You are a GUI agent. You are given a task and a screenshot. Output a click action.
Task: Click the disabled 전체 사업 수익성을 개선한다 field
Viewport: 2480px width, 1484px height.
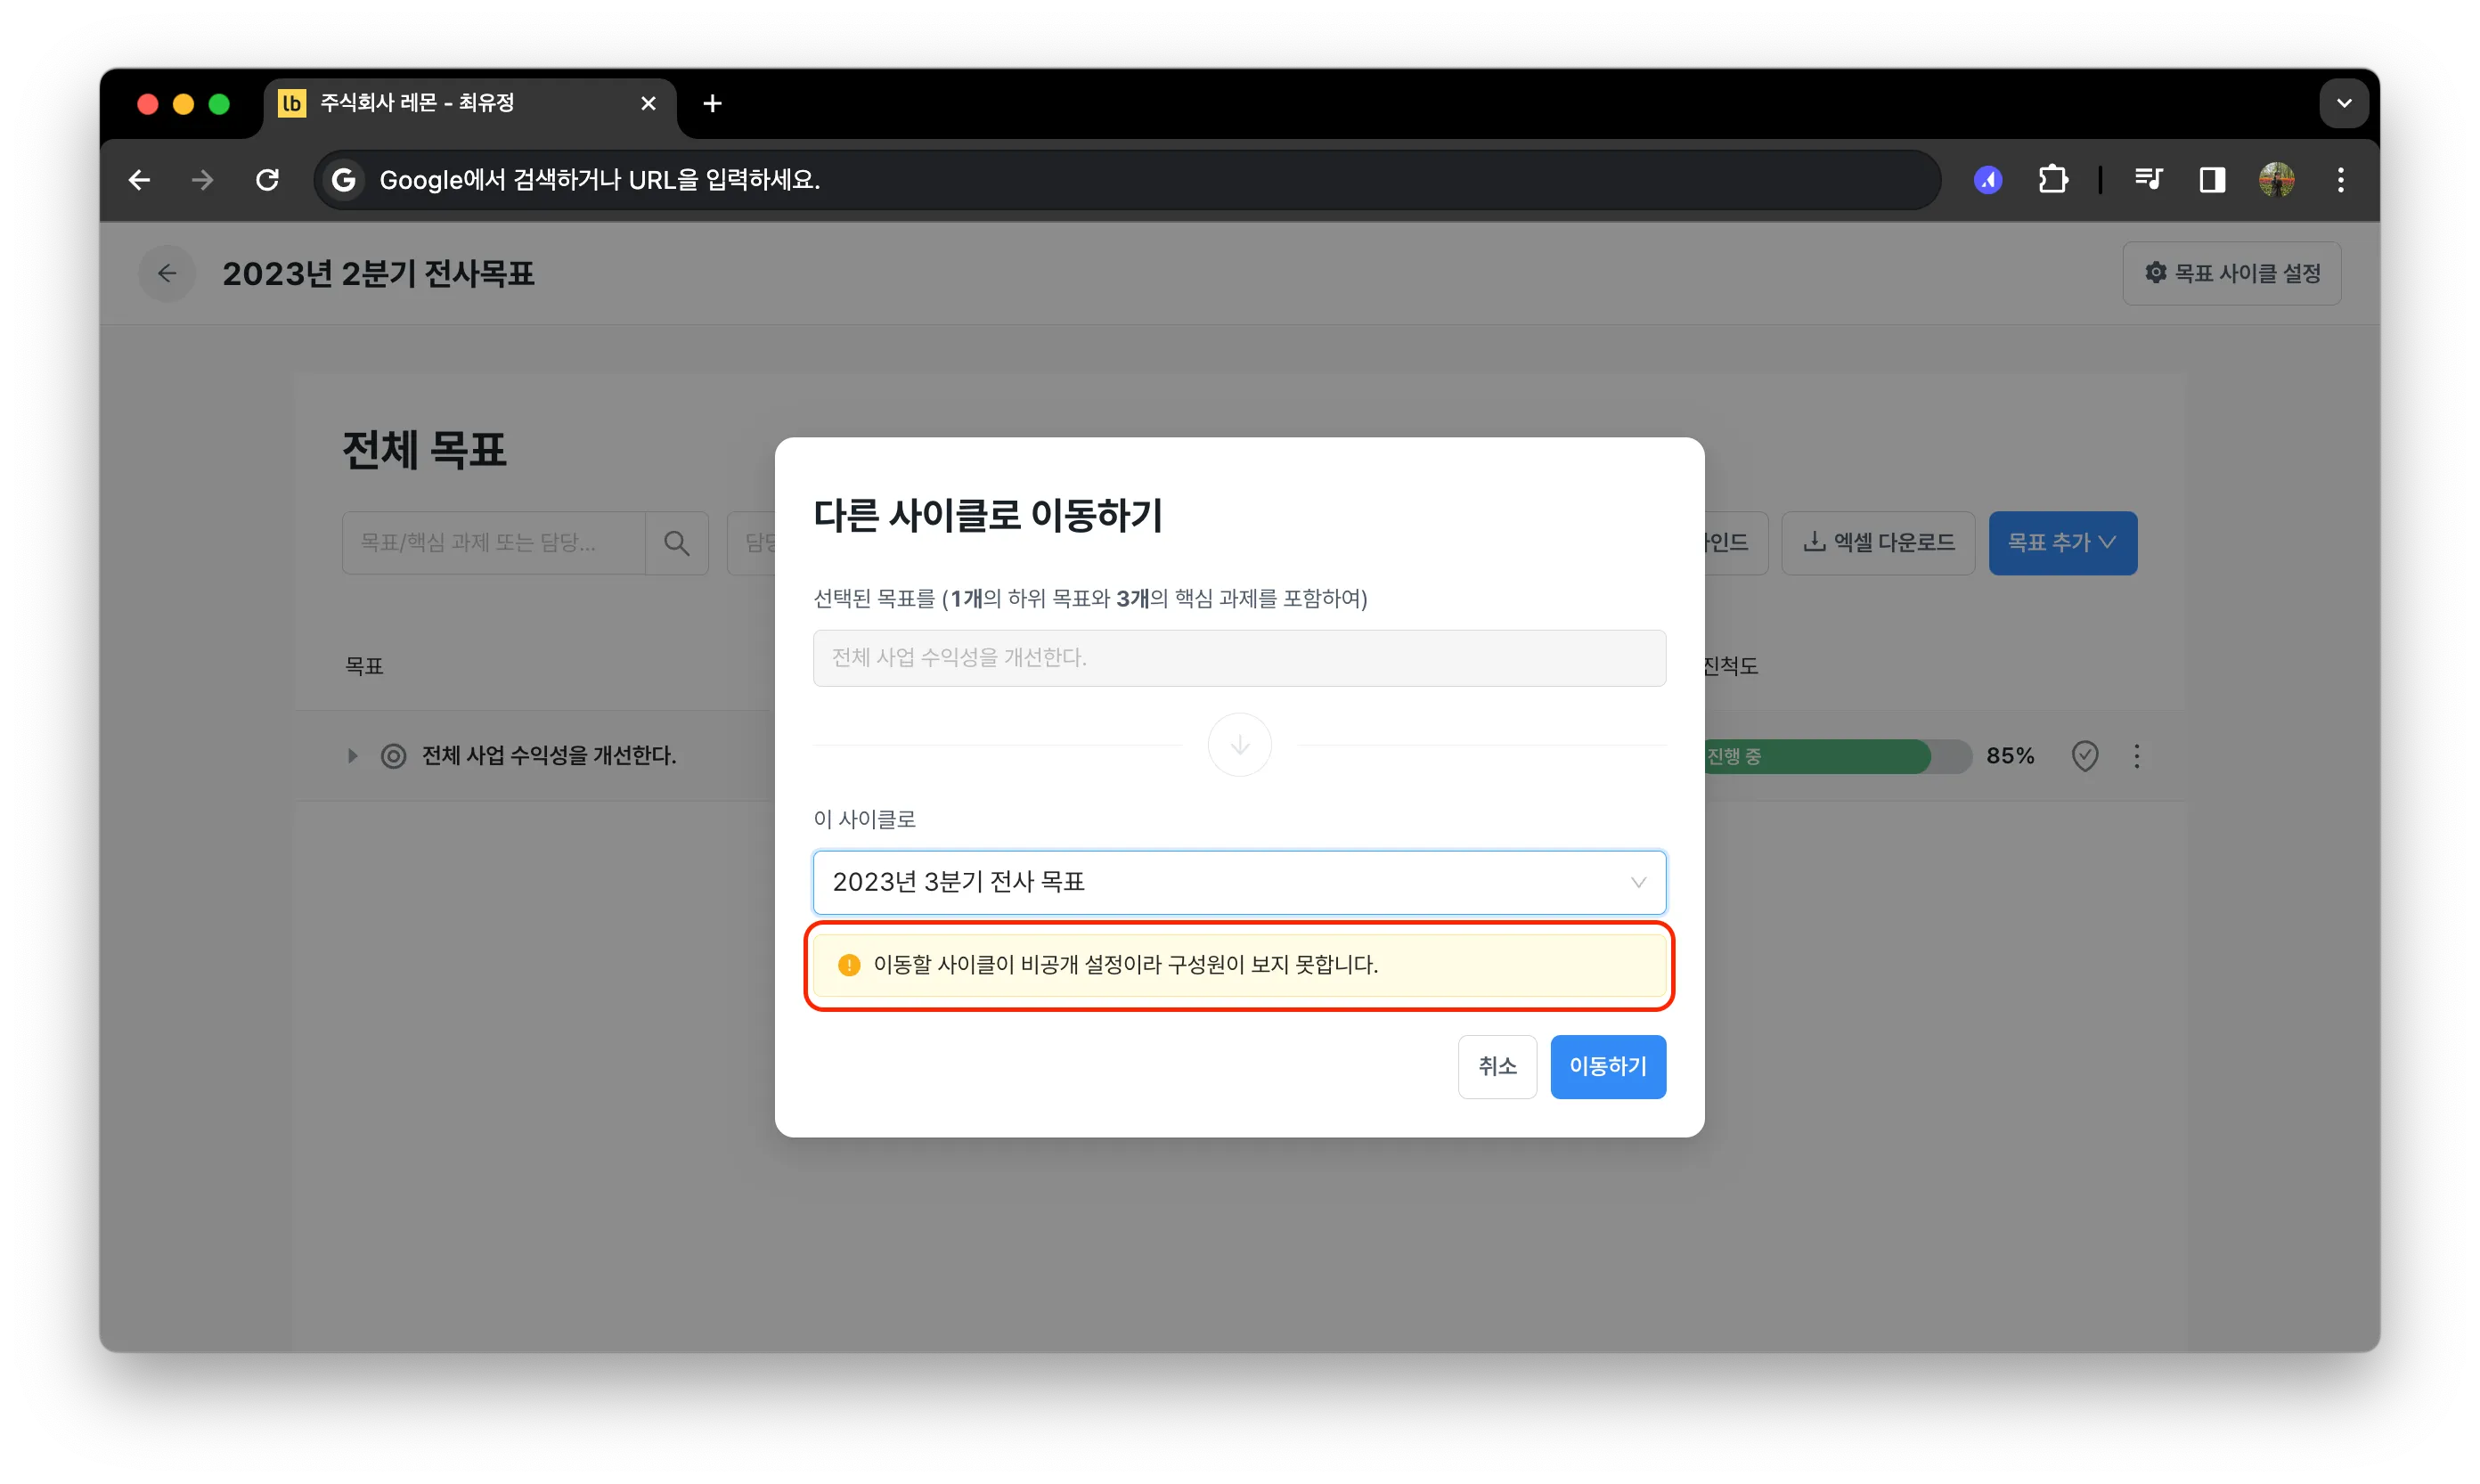pyautogui.click(x=1239, y=658)
